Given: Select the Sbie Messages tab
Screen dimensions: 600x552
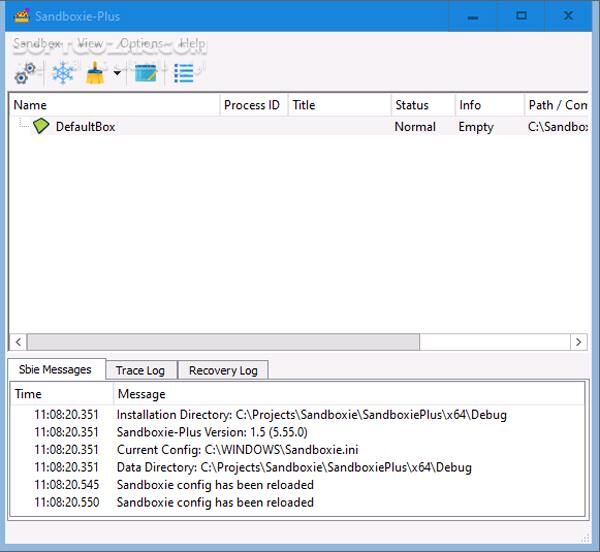Looking at the screenshot, I should pyautogui.click(x=54, y=369).
